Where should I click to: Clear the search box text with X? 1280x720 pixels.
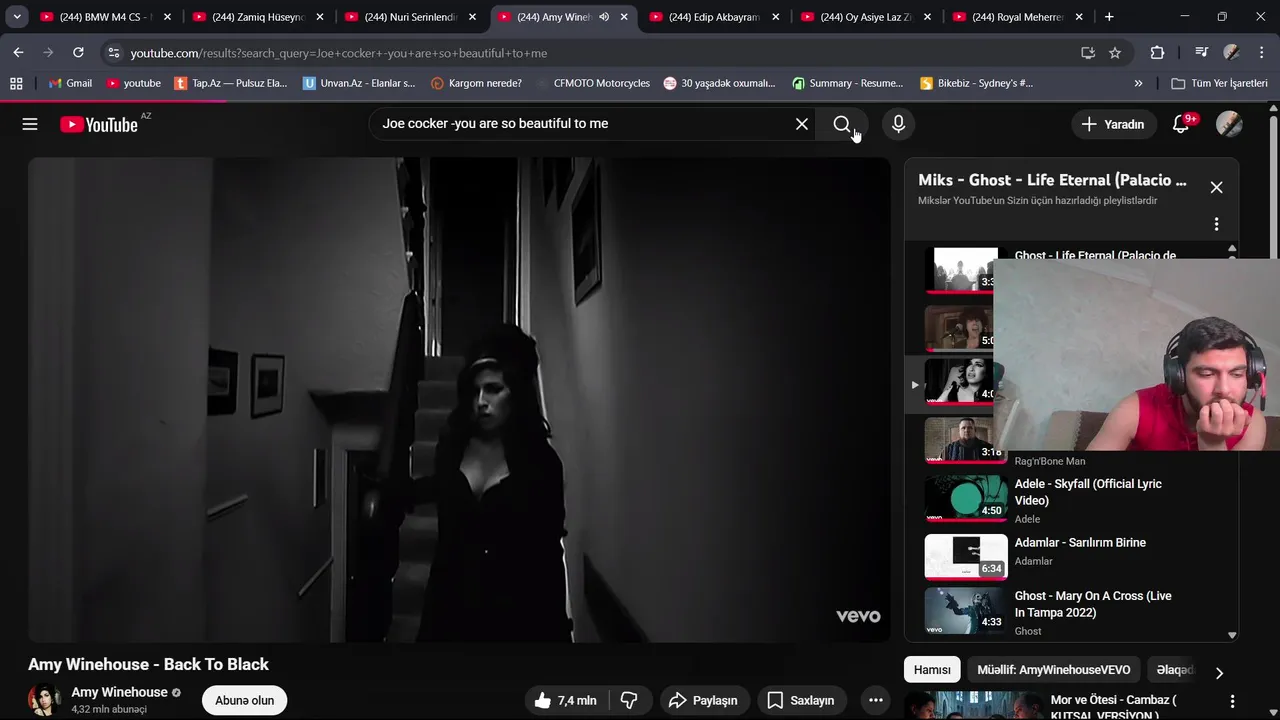802,124
